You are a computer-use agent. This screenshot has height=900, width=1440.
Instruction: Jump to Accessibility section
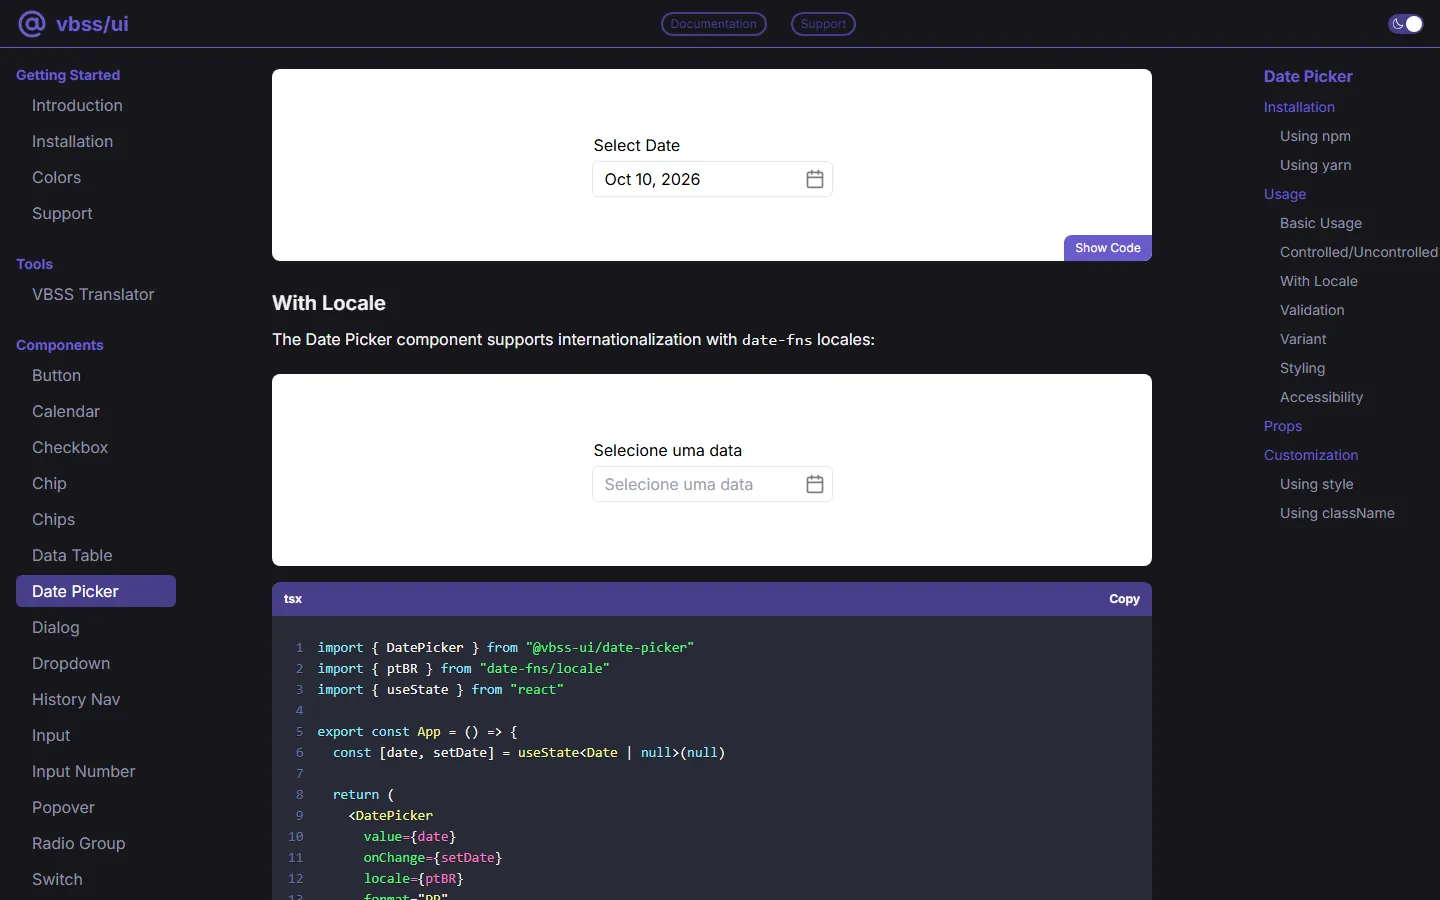tap(1321, 397)
